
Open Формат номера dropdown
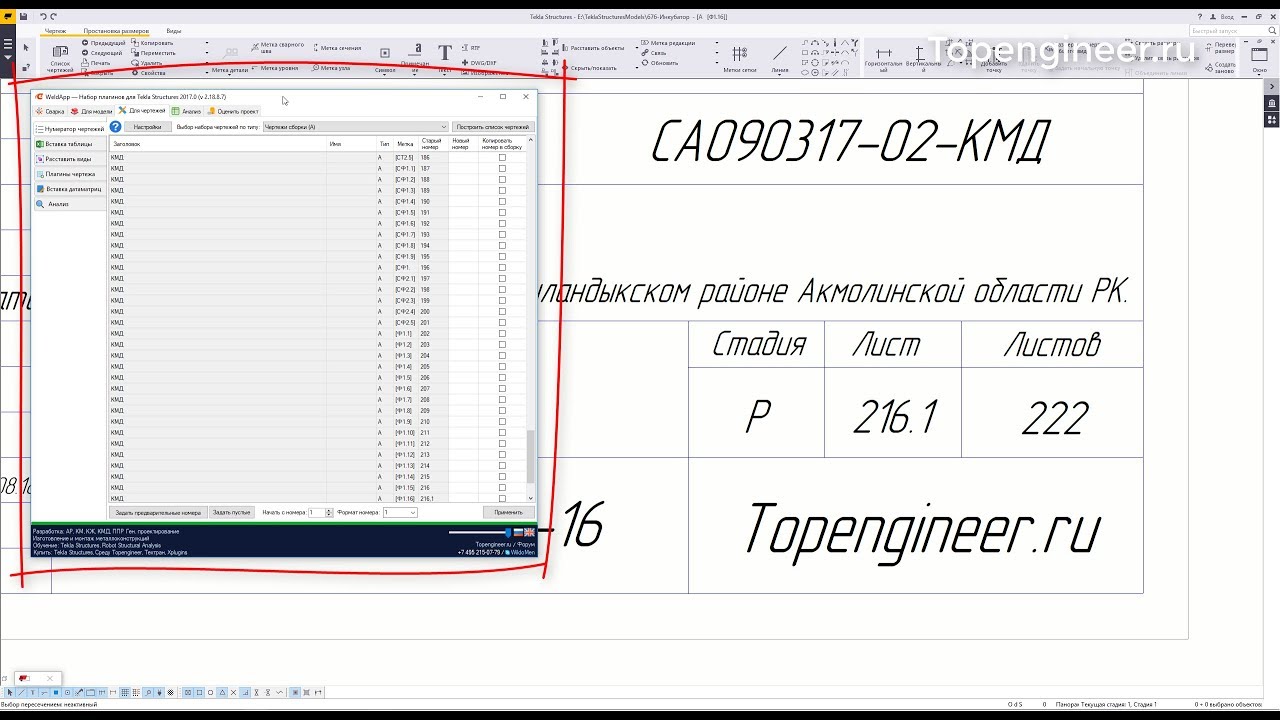click(x=400, y=512)
